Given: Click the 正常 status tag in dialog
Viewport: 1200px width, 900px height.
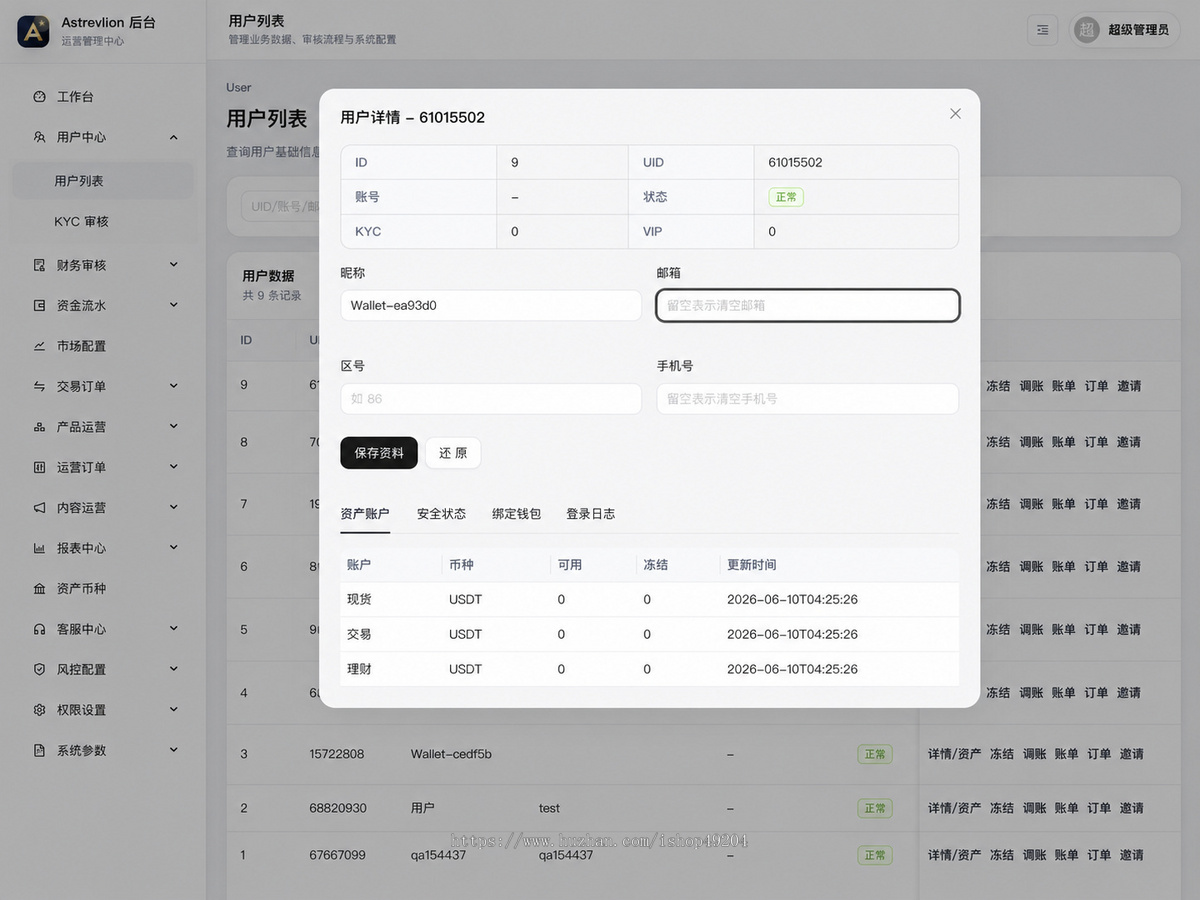Looking at the screenshot, I should (786, 197).
